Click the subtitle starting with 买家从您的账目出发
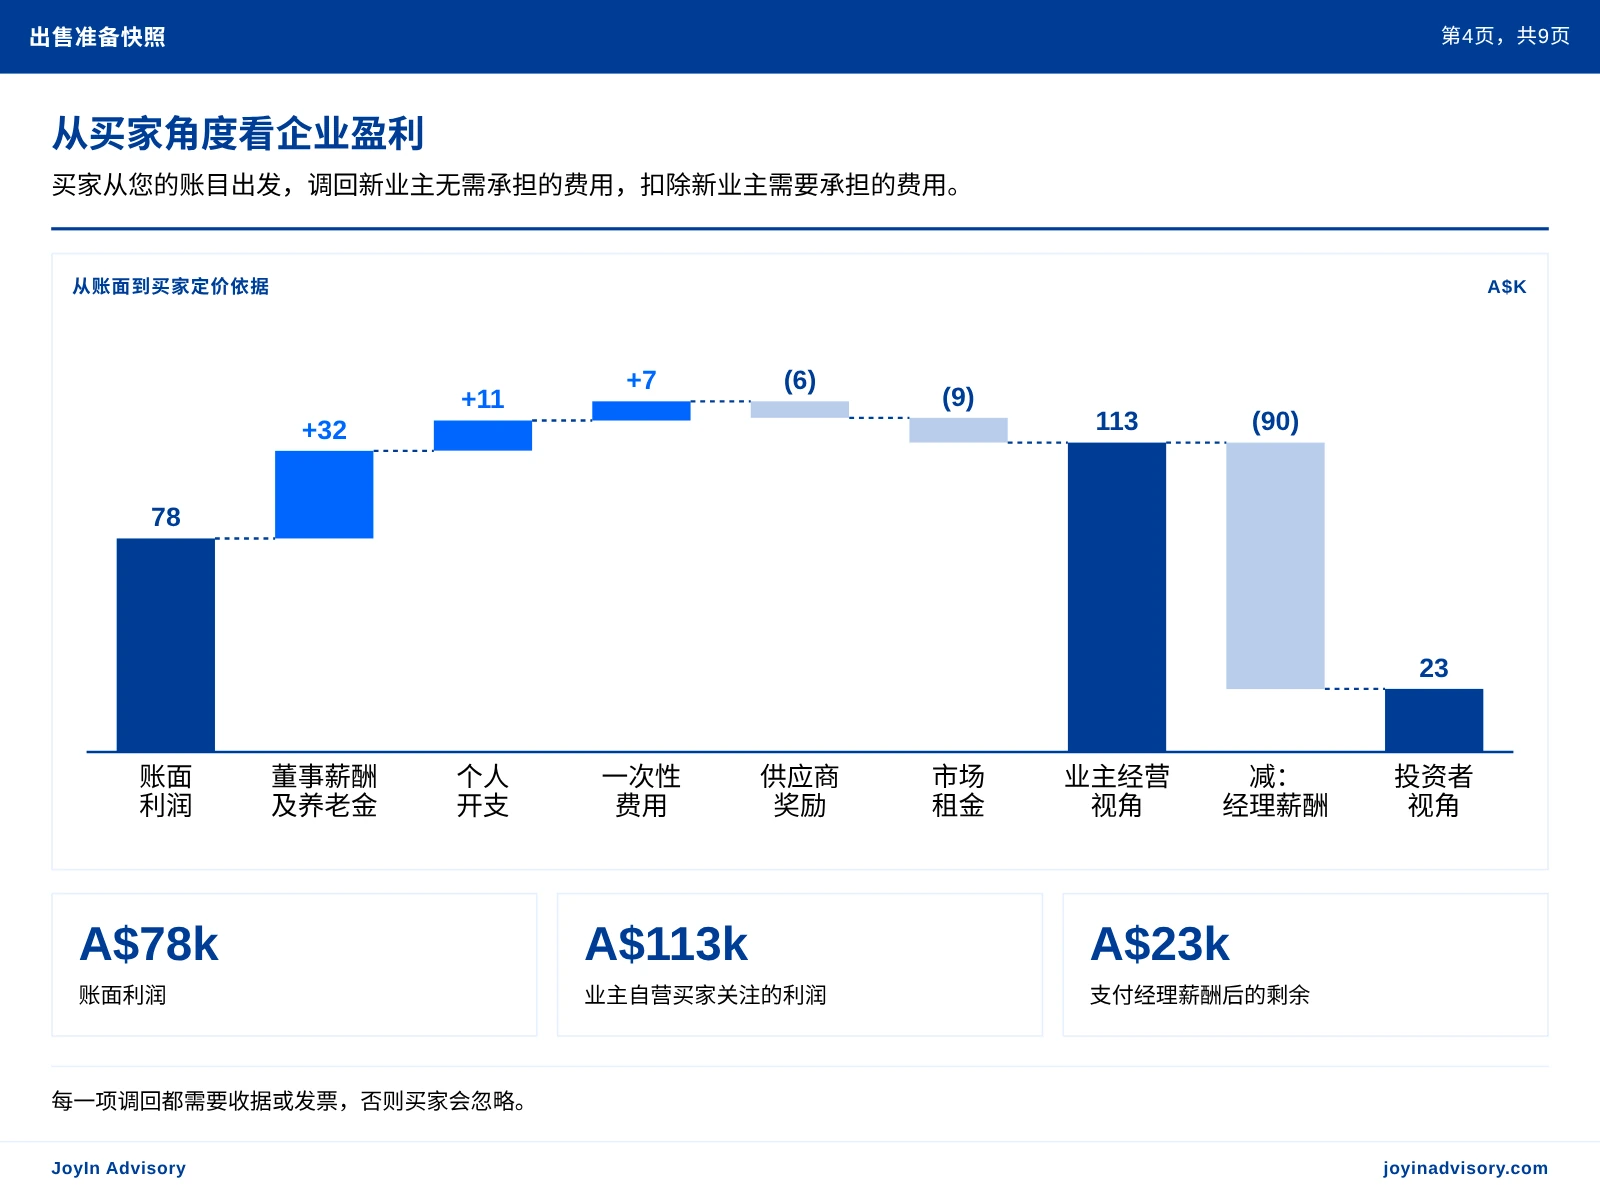This screenshot has width=1600, height=1200. pos(508,185)
